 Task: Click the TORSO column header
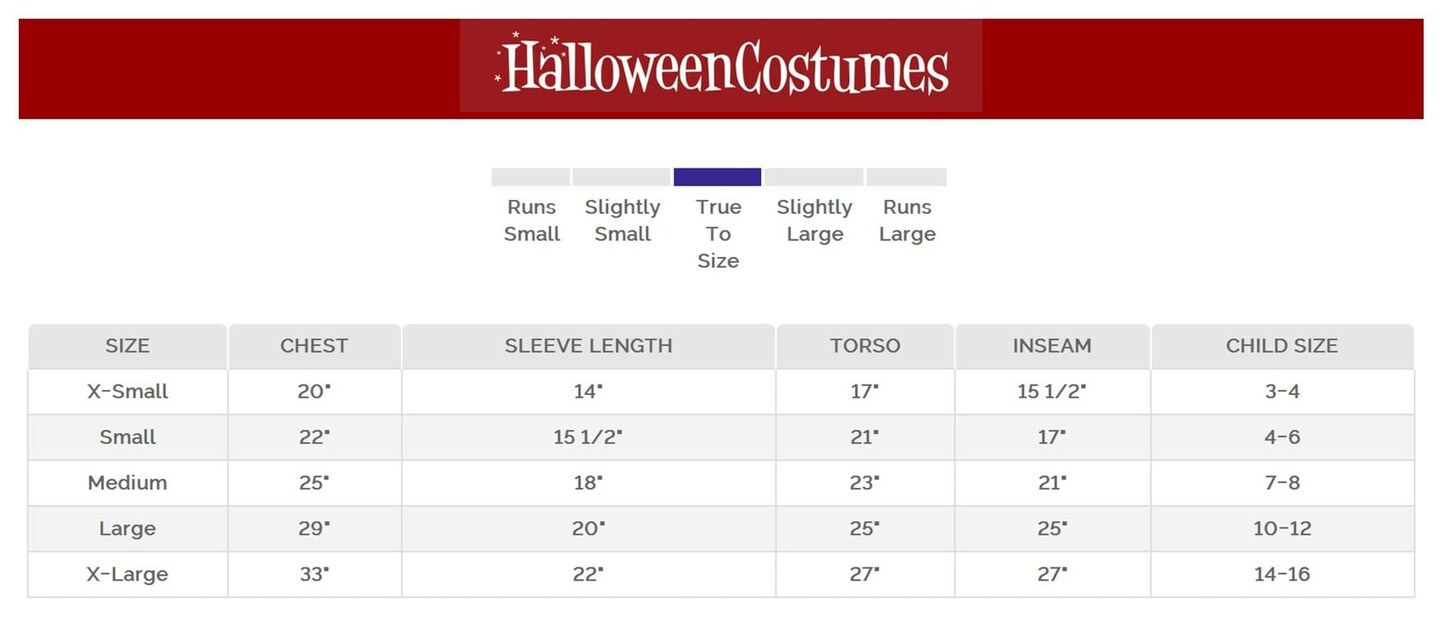865,346
